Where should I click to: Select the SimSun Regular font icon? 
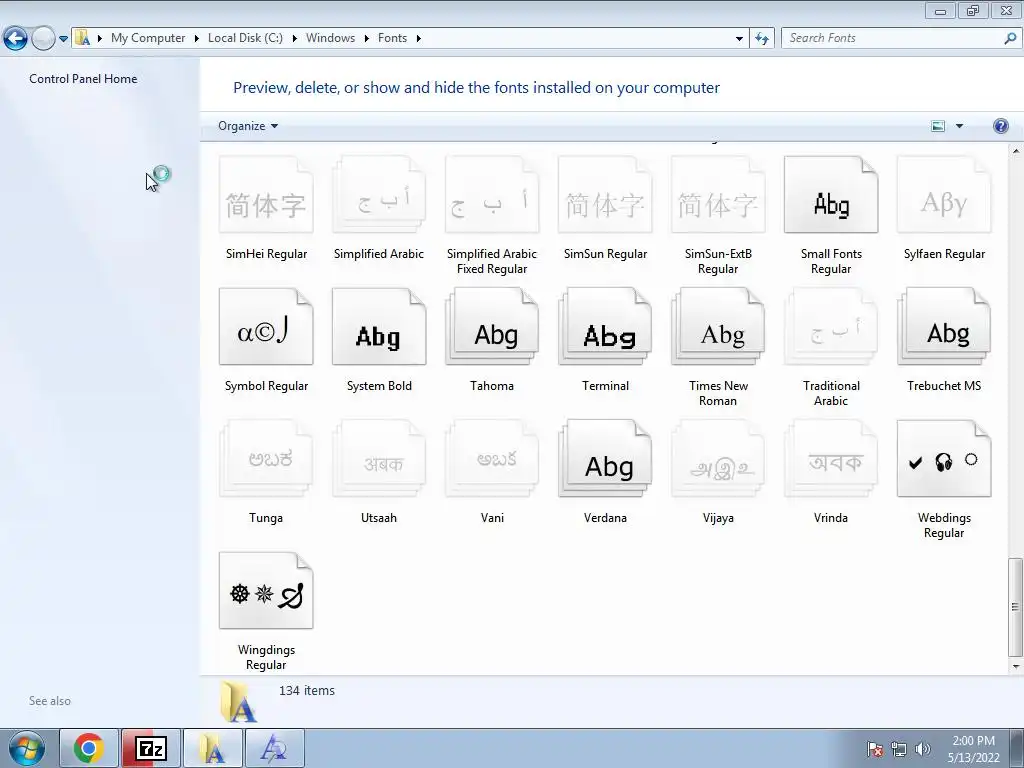605,195
